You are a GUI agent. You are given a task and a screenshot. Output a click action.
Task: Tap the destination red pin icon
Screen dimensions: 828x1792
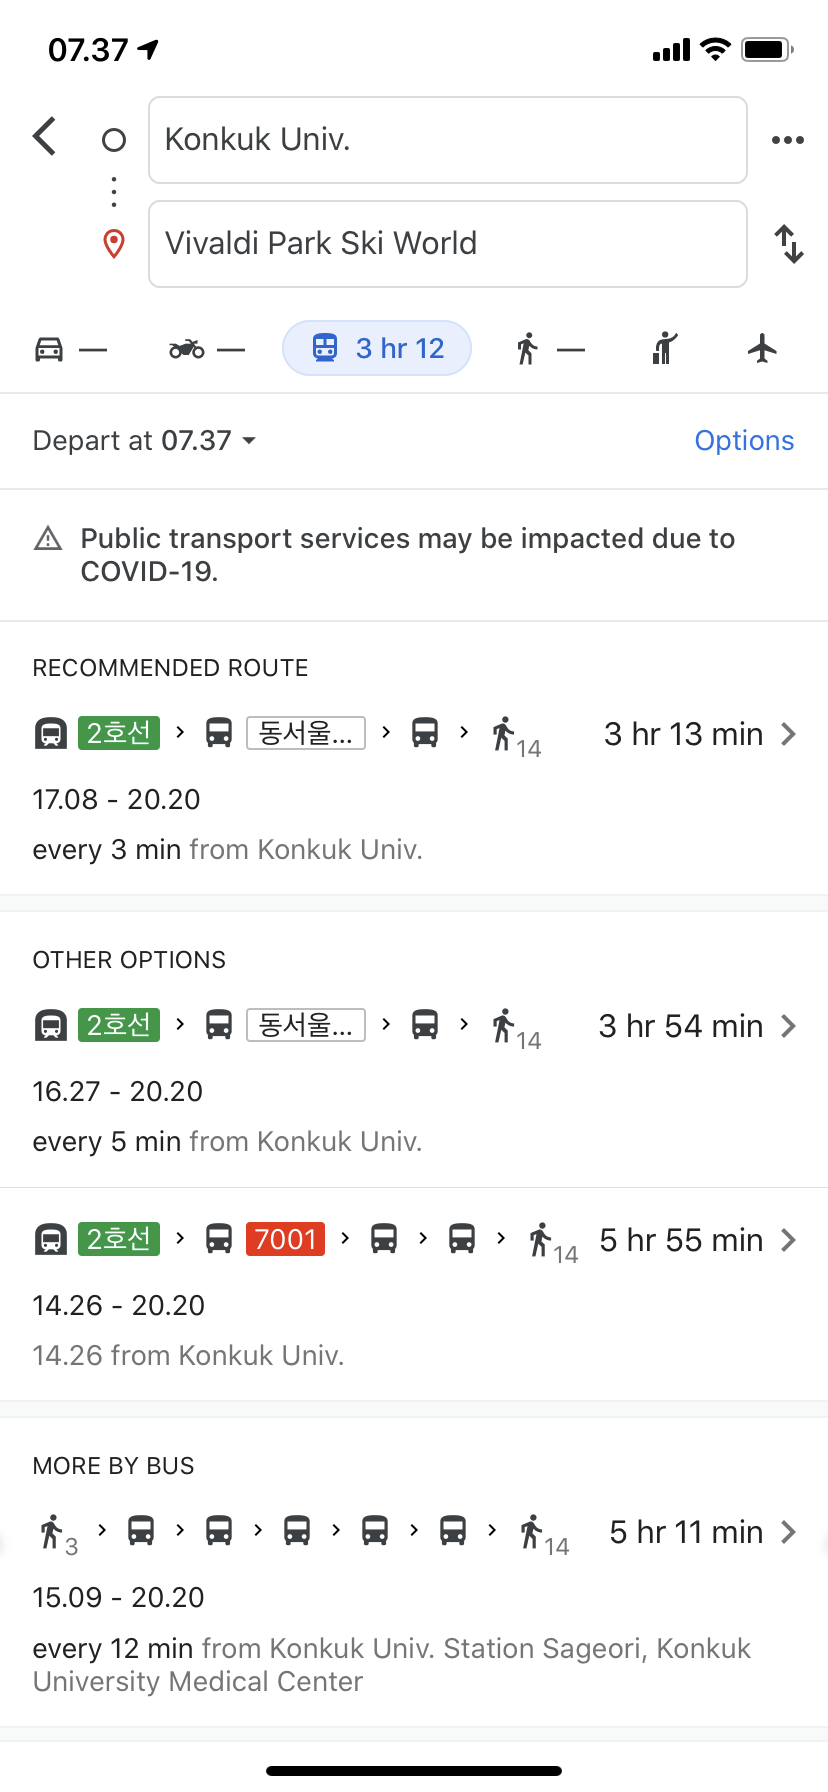click(x=114, y=243)
